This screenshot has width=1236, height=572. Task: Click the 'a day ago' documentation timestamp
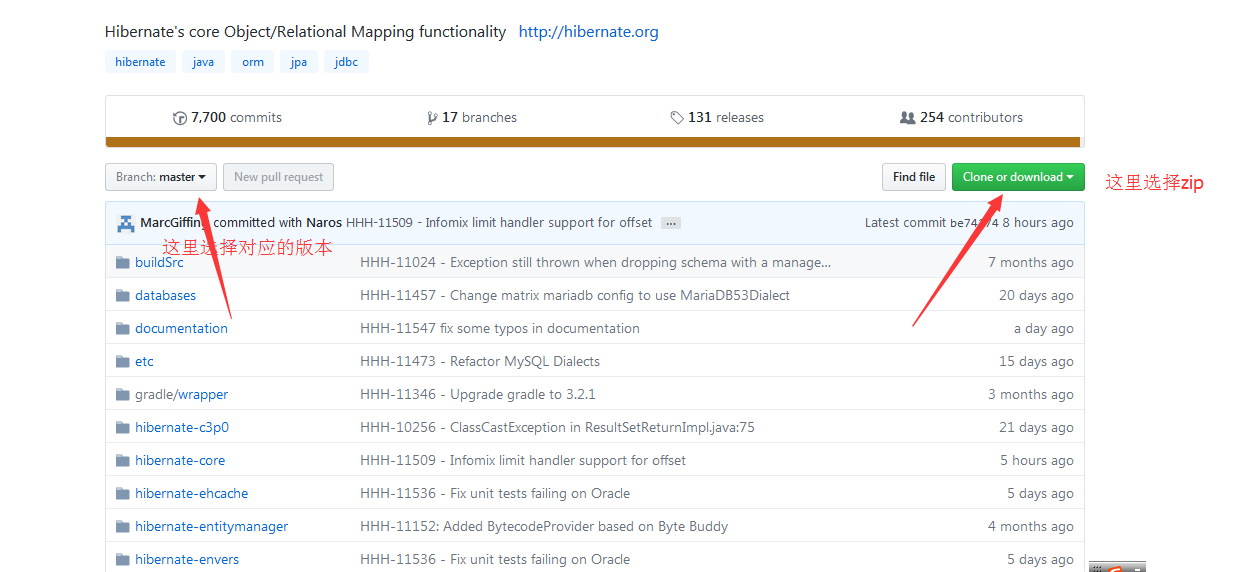tap(1044, 329)
